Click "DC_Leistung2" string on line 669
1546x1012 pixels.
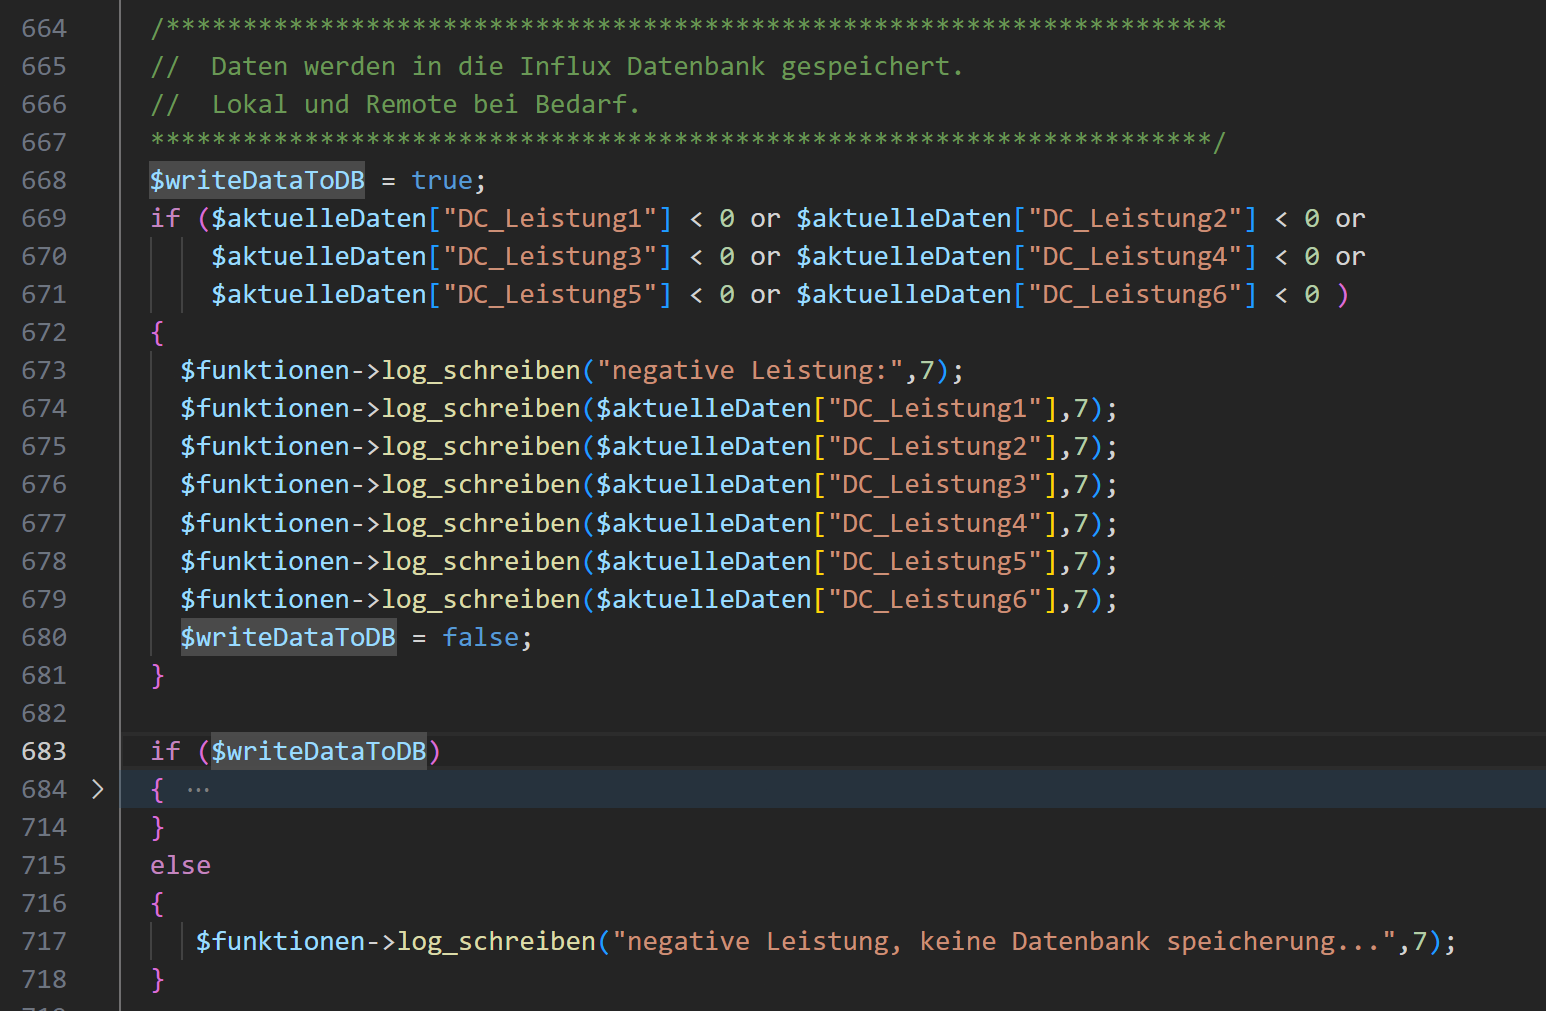click(x=1134, y=218)
